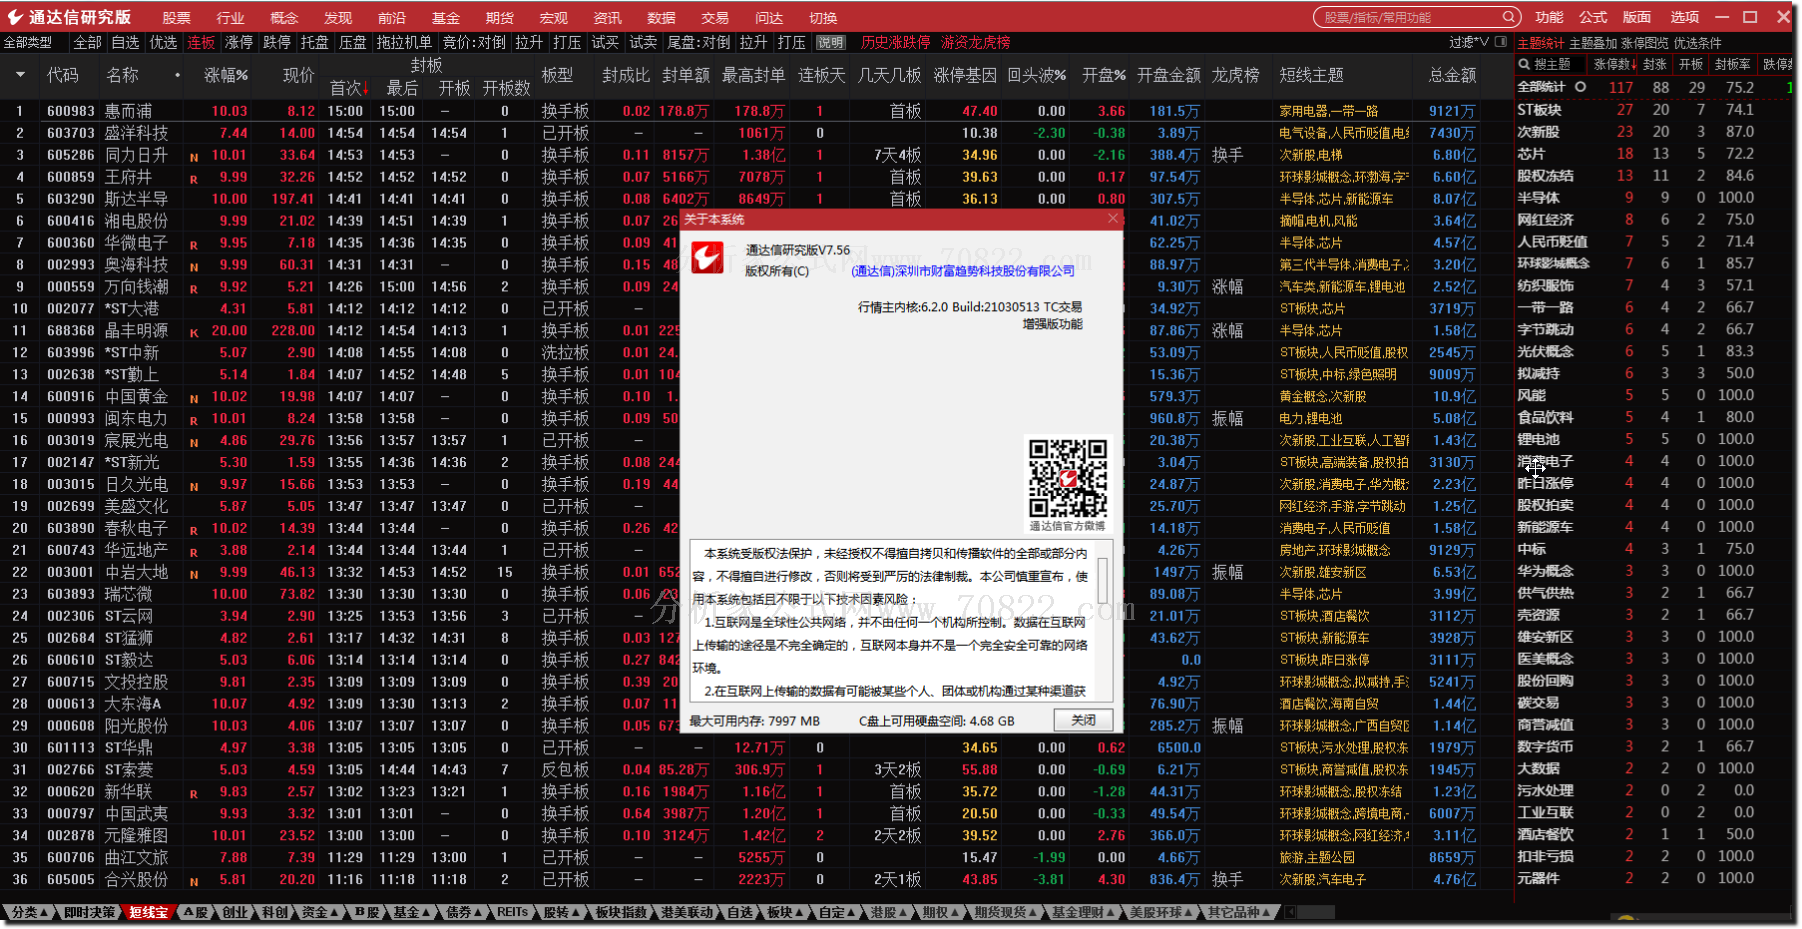Viewport: 1802px width, 929px height.
Task: Click the K marker on 晶丰明源 row
Action: click(194, 333)
